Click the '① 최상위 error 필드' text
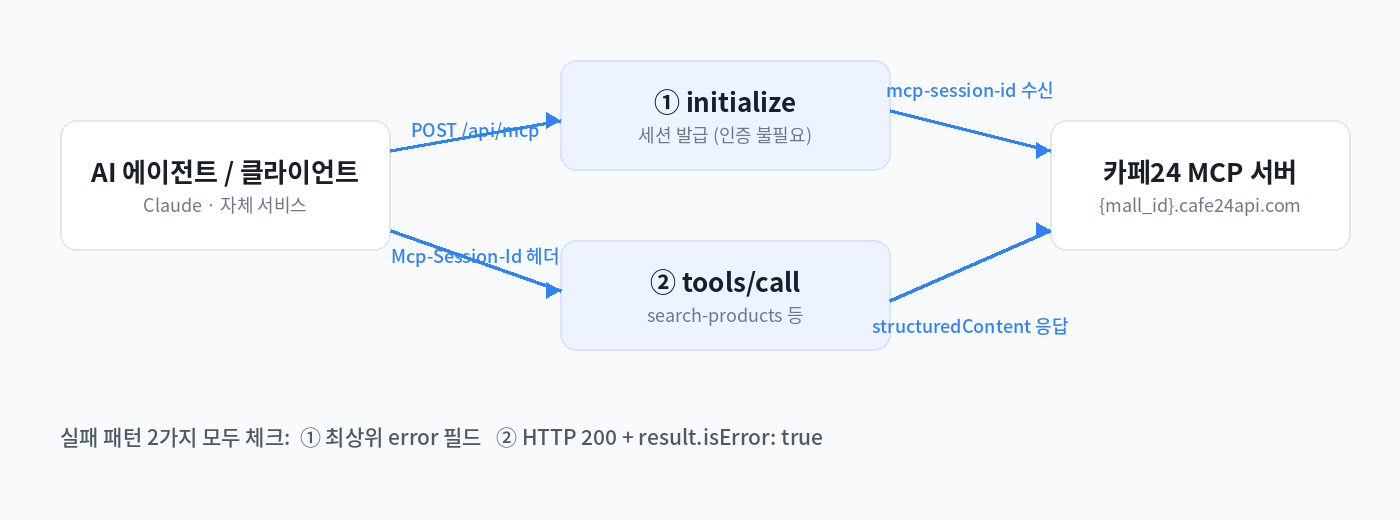The height and width of the screenshot is (520, 1400). pyautogui.click(x=391, y=437)
